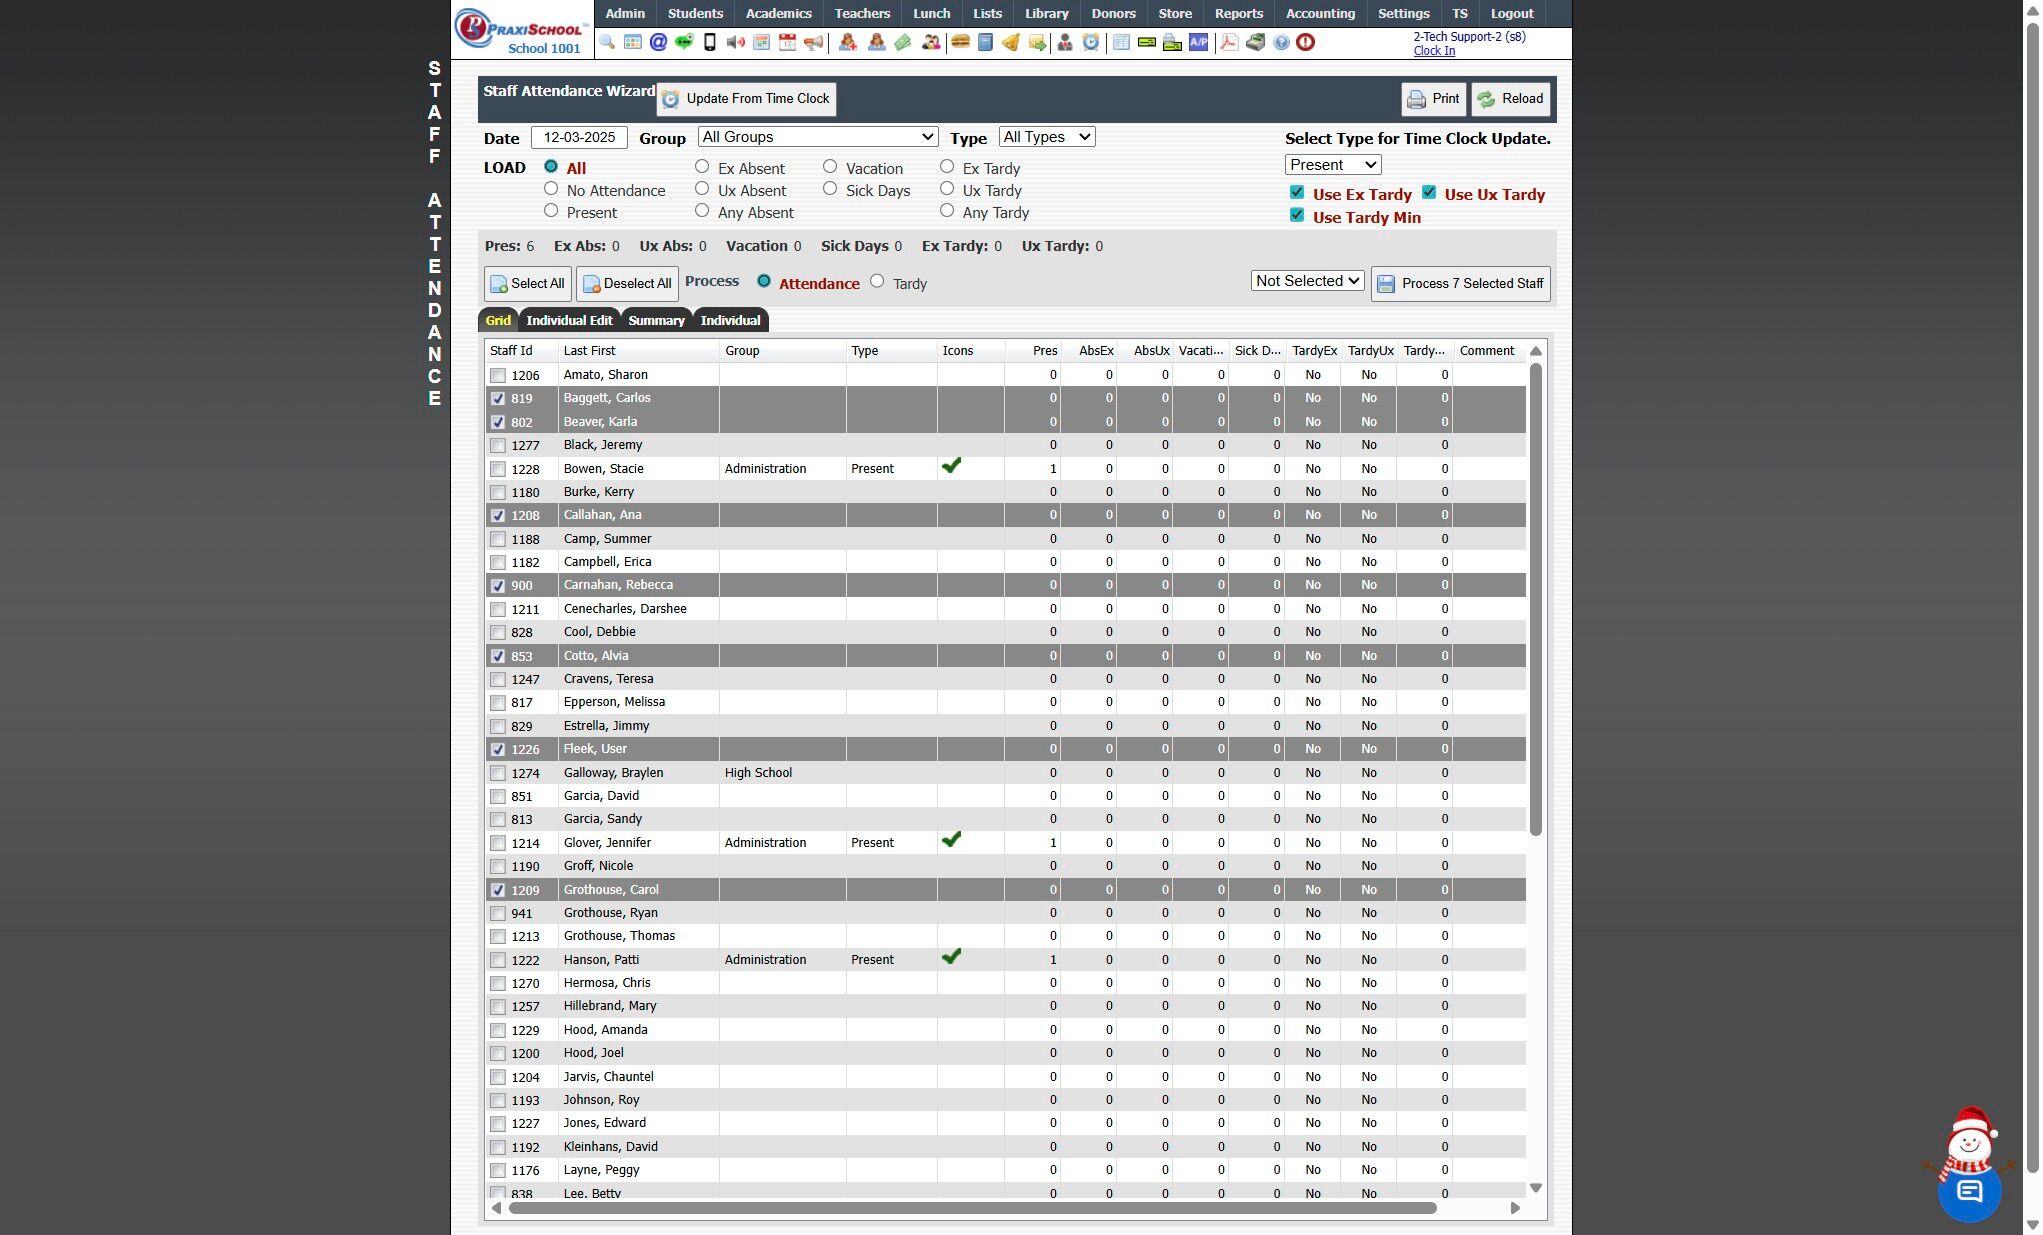Open the Accounting menu

click(x=1319, y=13)
